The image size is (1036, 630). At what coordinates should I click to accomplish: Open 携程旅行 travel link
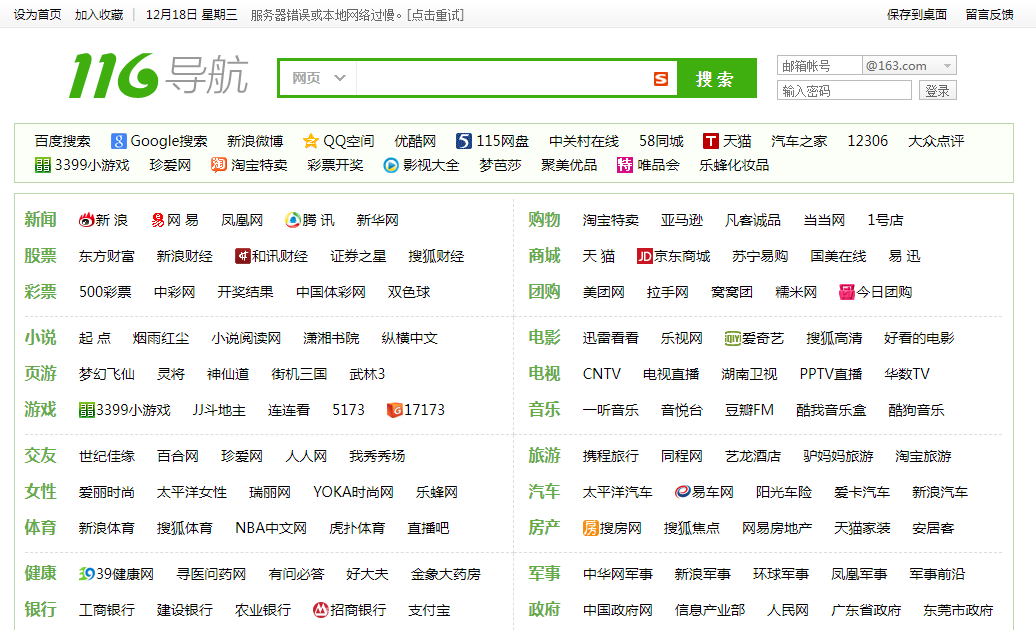610,456
